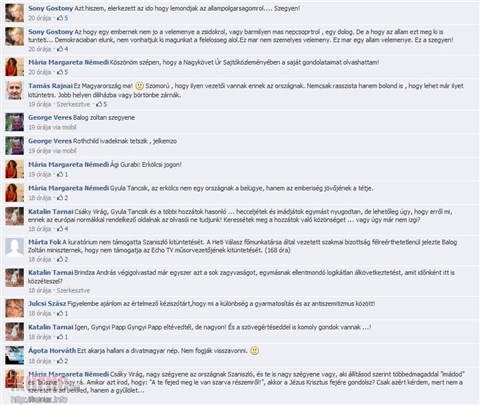Click the like icon under the 'Erkölcsi jogon' comment
Viewport: 480px width, 405px height.
62,174
